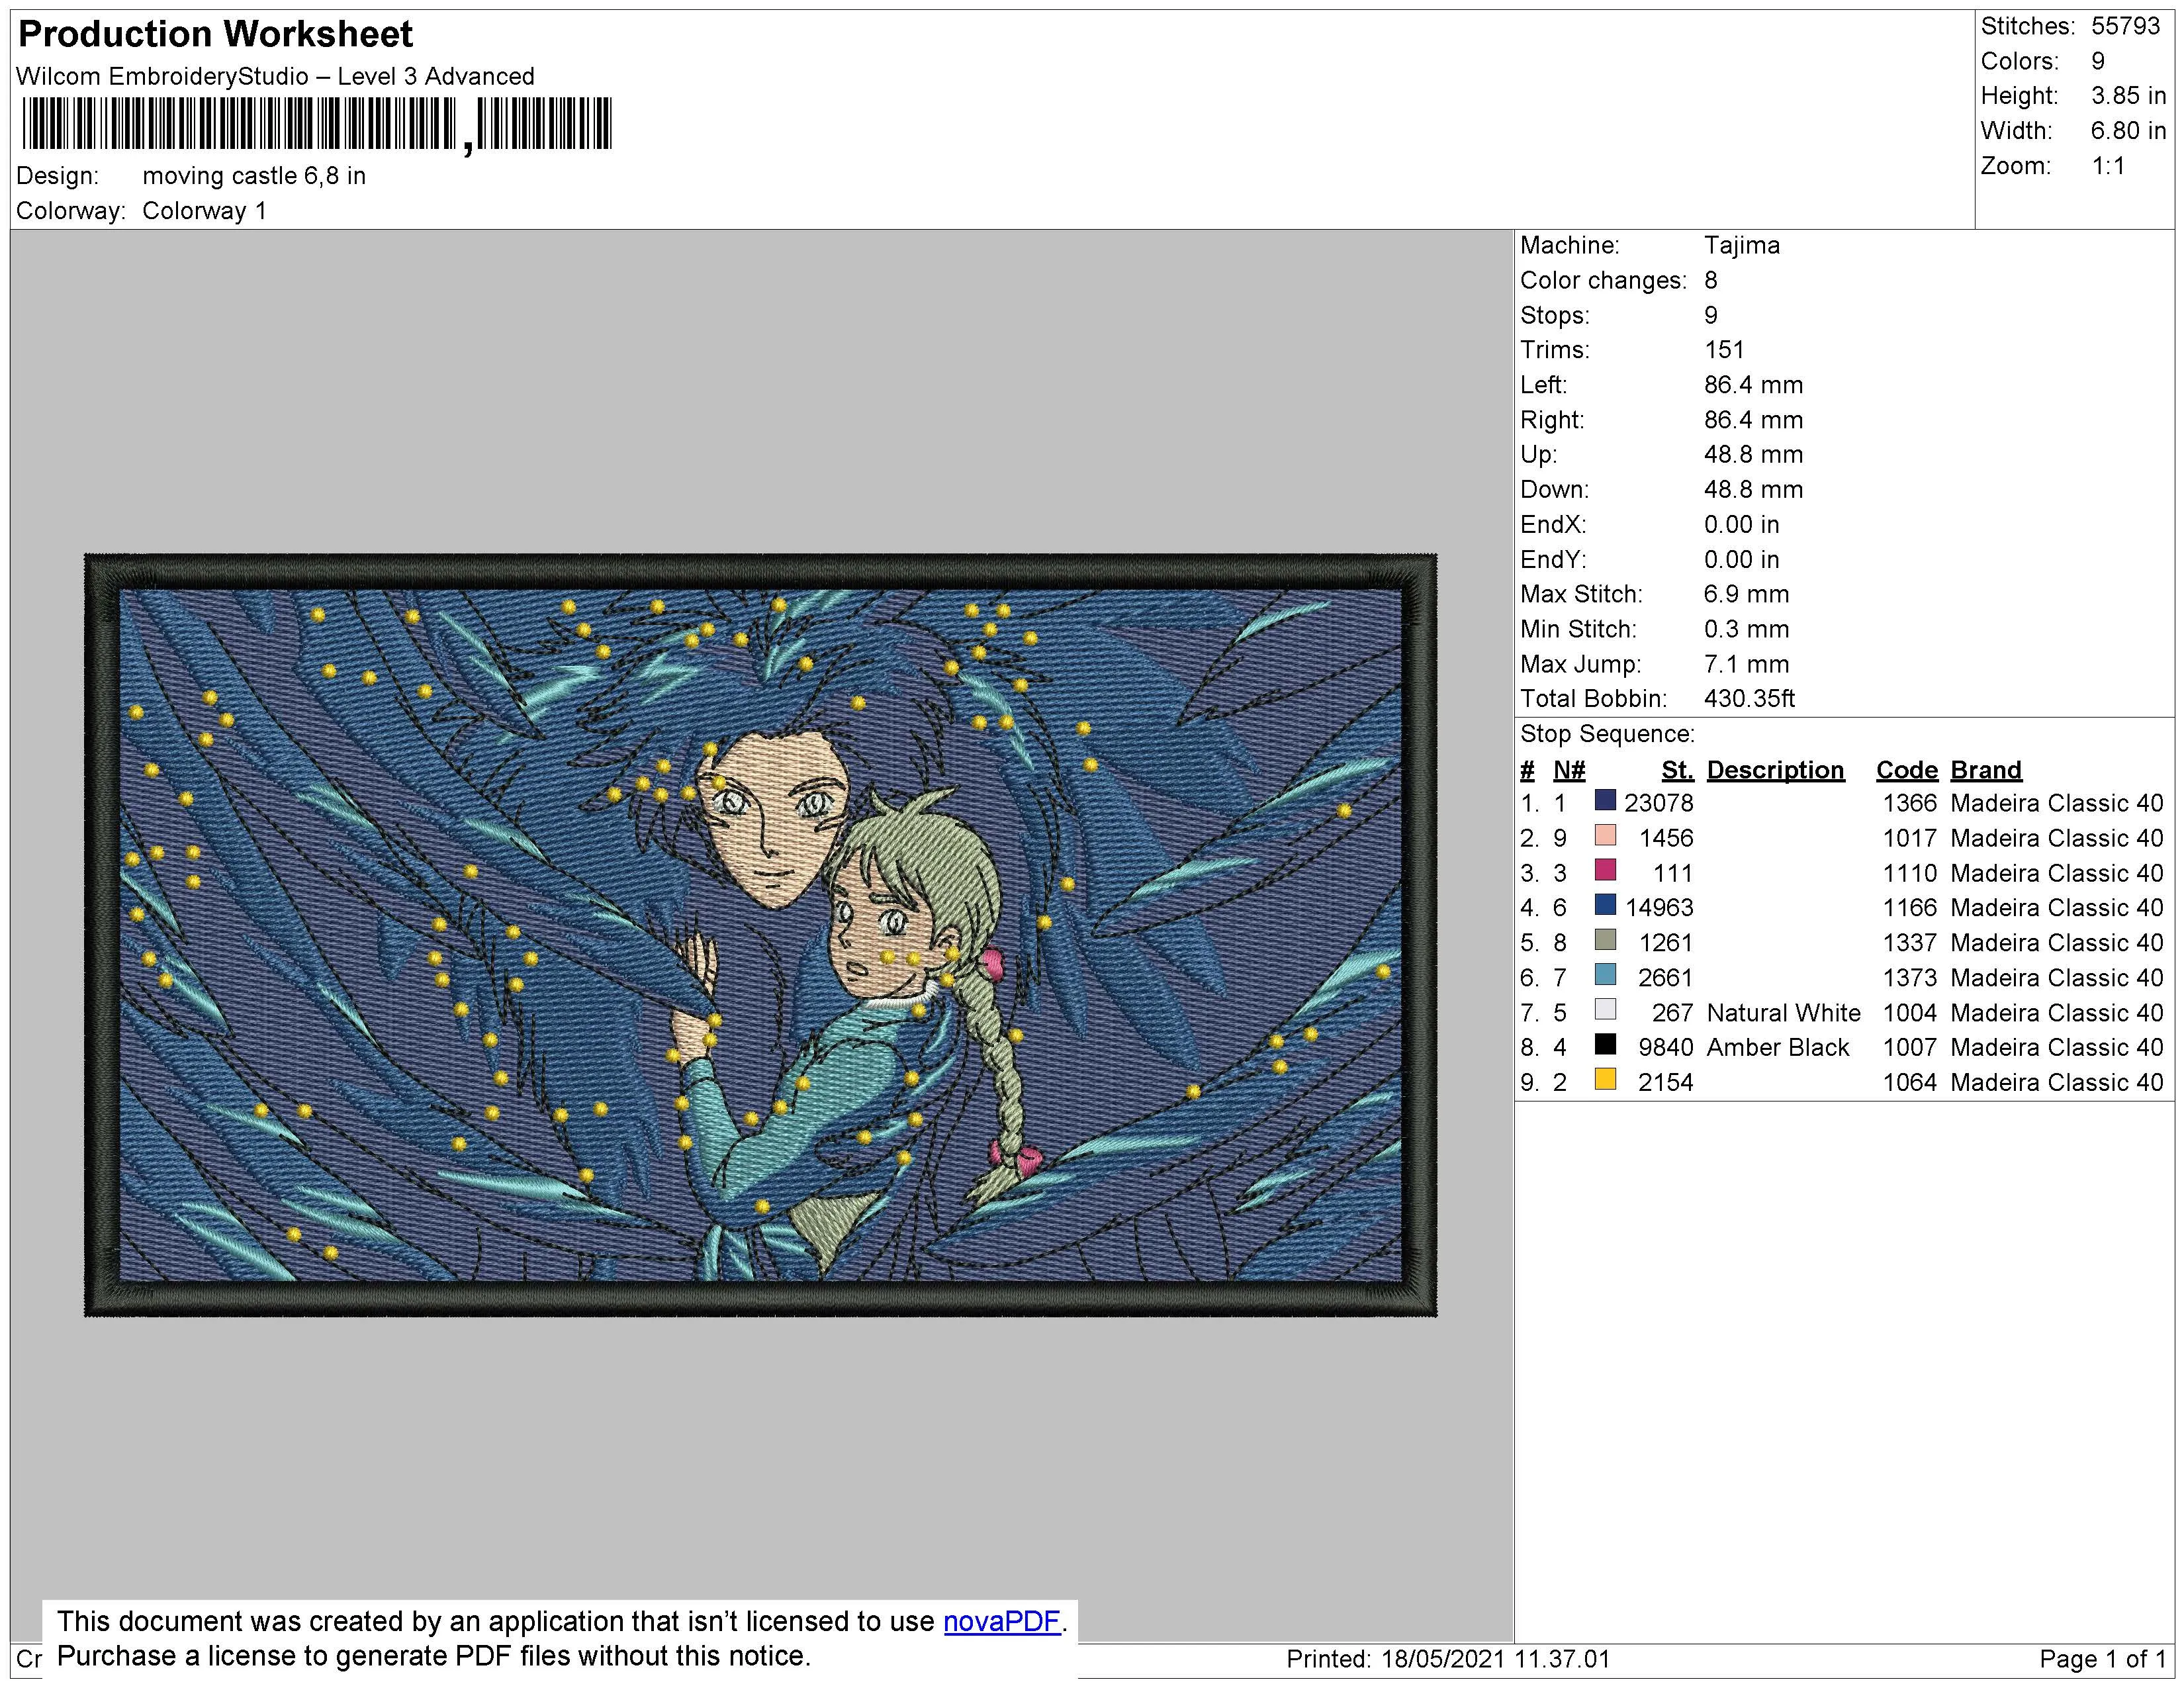The width and height of the screenshot is (2184, 1688).
Task: Select the teal swatch for code 1373
Action: click(x=1605, y=975)
